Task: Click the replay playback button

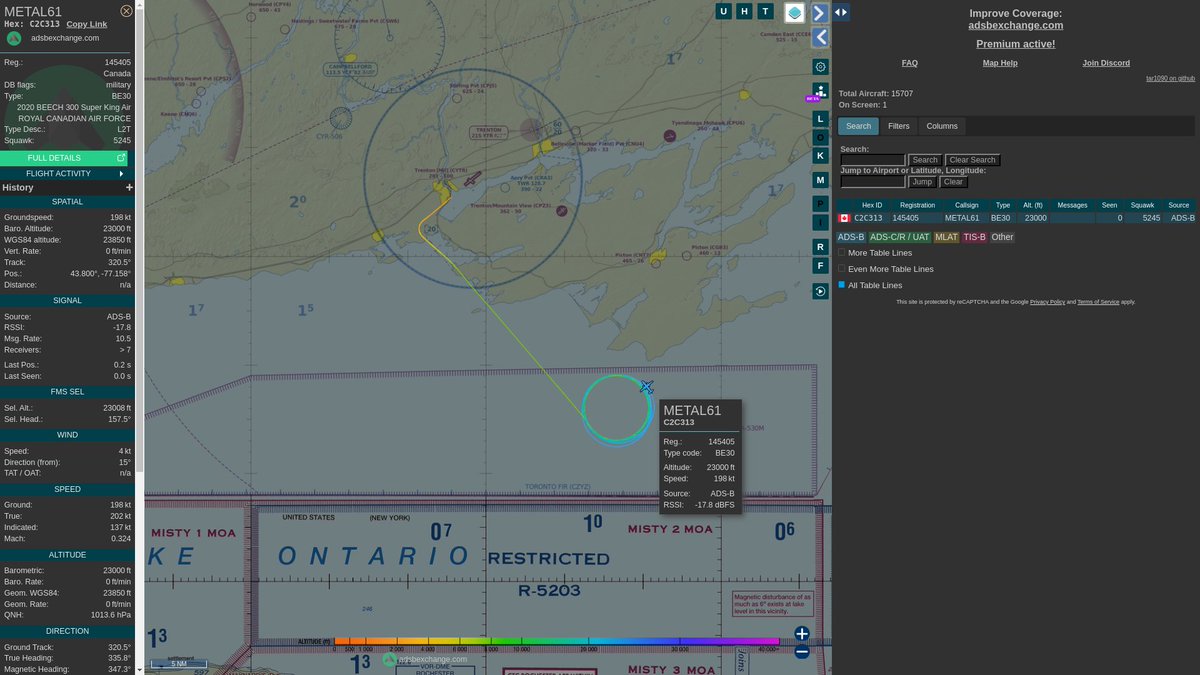Action: tap(820, 292)
